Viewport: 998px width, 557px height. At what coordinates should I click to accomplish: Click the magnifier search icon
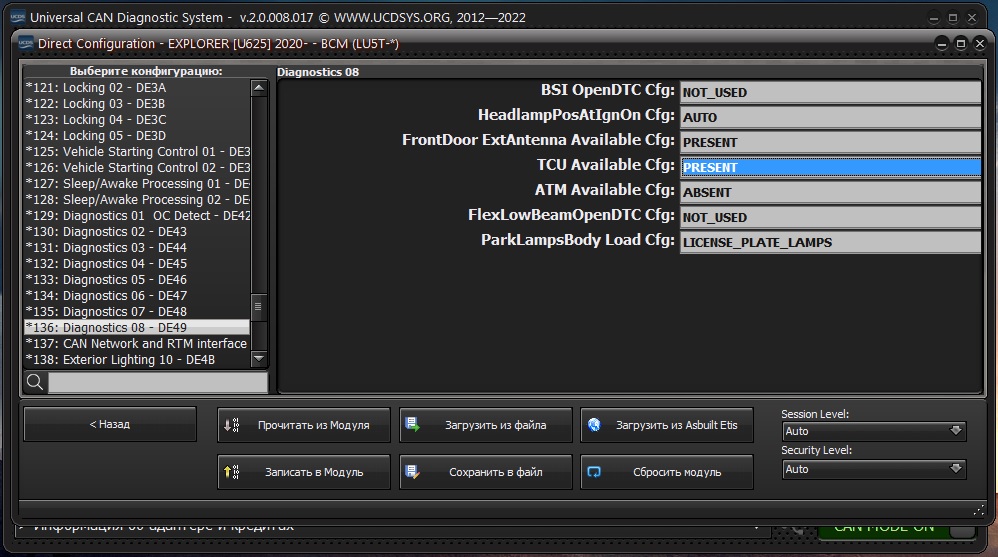point(35,382)
